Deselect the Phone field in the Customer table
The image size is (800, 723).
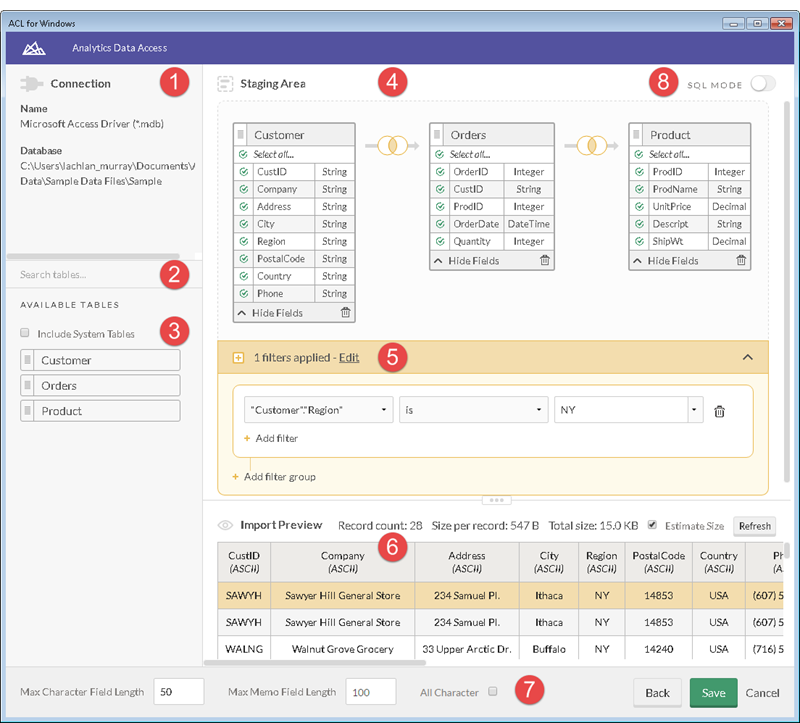click(x=244, y=293)
